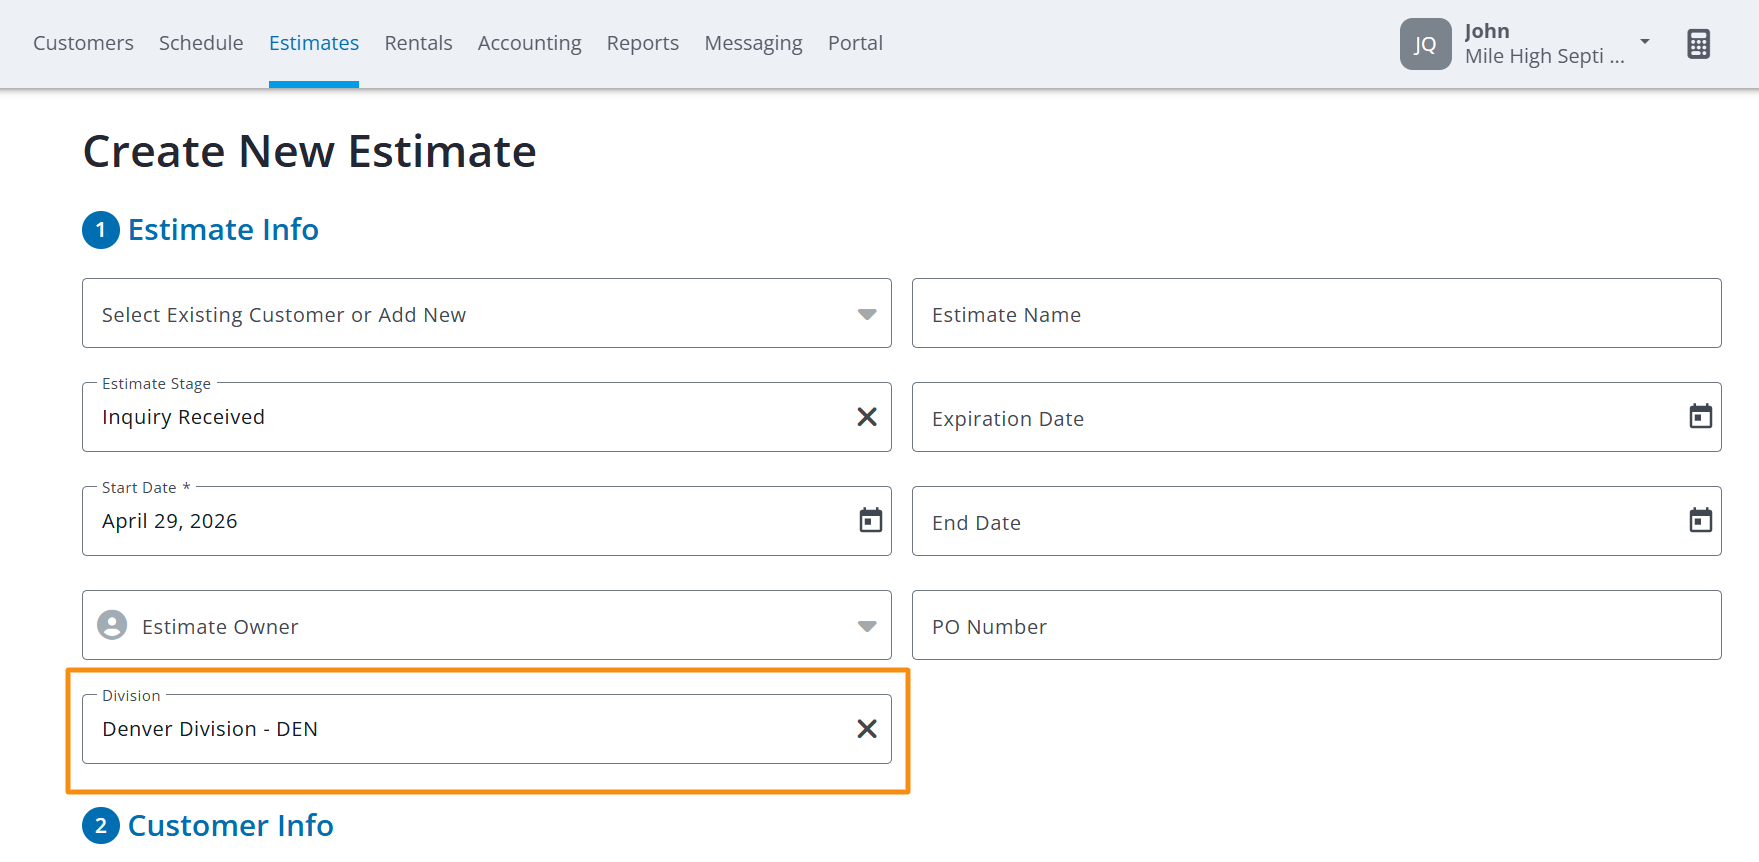
Task: Open the user account dropdown arrow
Action: pyautogui.click(x=1644, y=42)
